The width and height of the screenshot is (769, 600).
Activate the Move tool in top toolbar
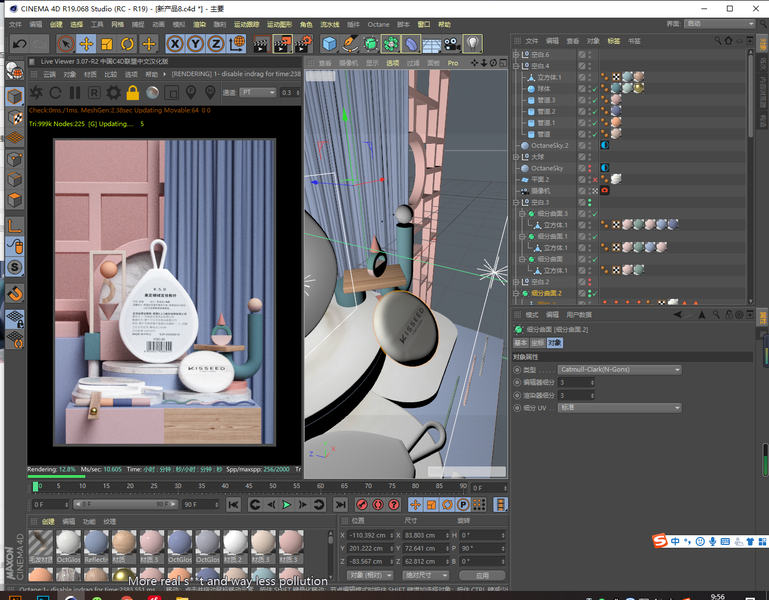(86, 44)
